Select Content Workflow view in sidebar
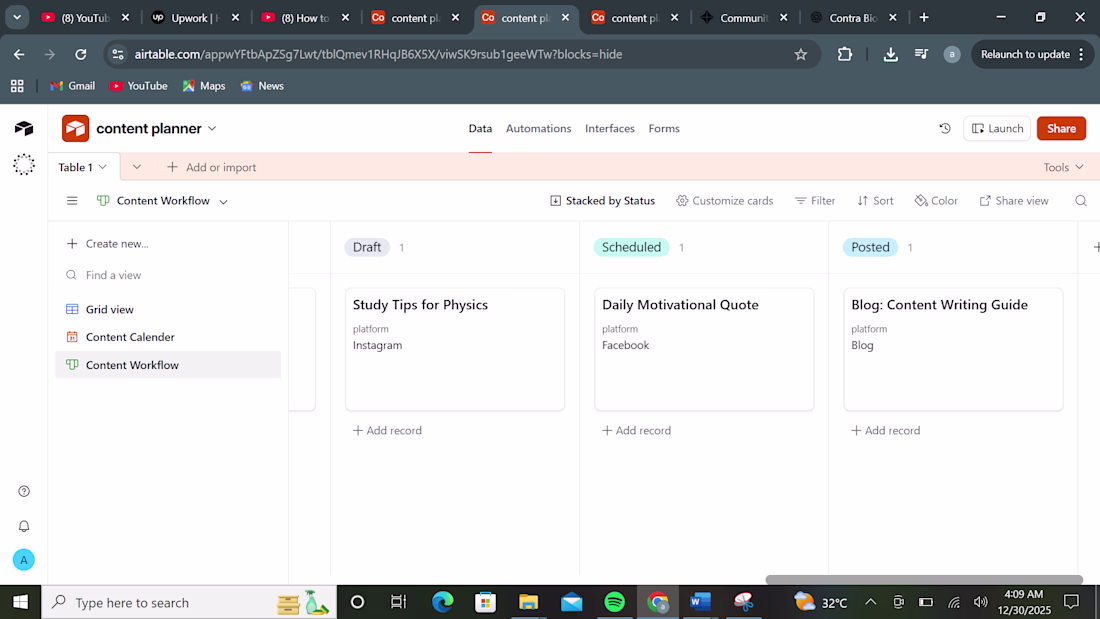The width and height of the screenshot is (1100, 619). click(x=168, y=365)
